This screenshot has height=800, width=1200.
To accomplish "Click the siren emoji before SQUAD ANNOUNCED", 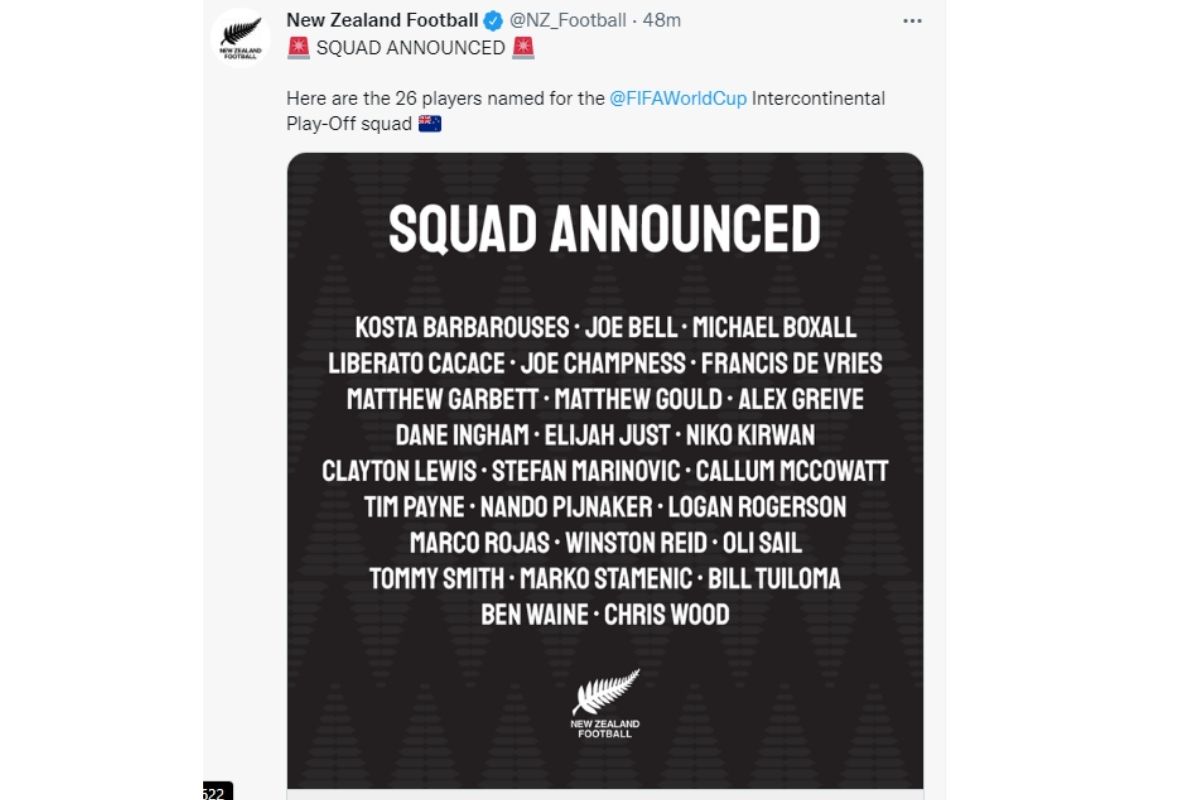I will tap(298, 47).
